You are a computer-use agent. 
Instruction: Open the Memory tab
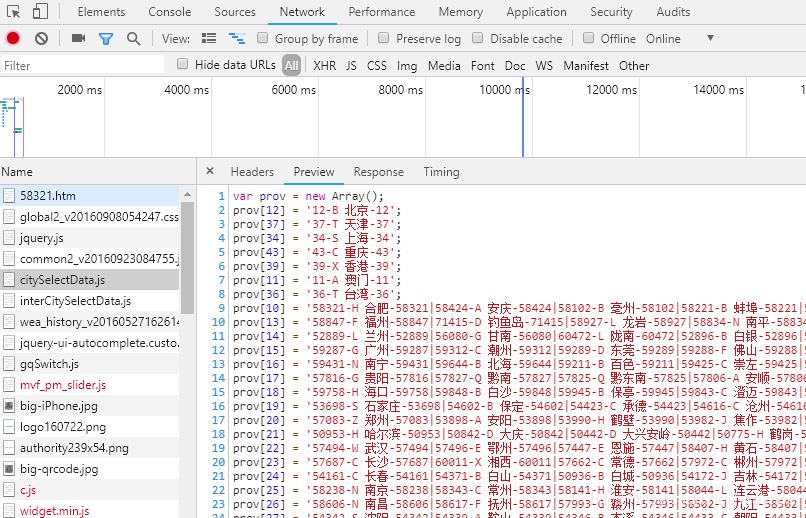461,12
